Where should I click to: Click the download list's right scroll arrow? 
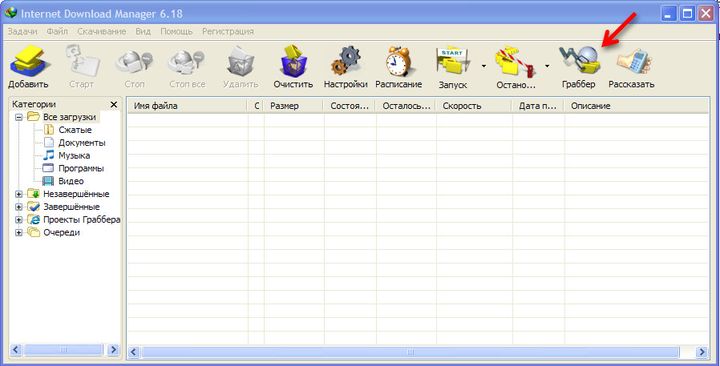tap(702, 352)
